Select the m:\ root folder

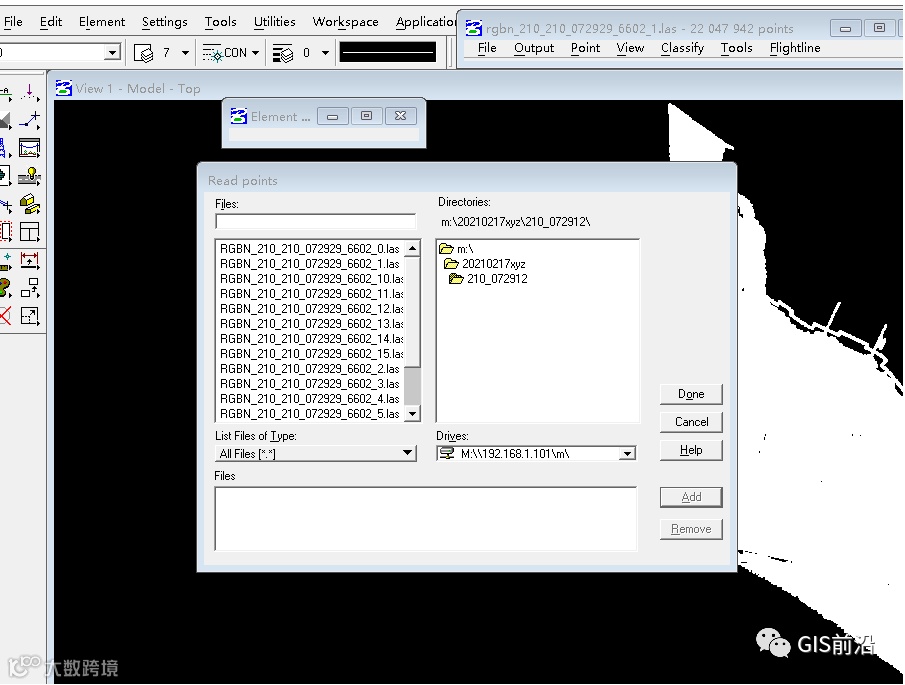click(456, 249)
